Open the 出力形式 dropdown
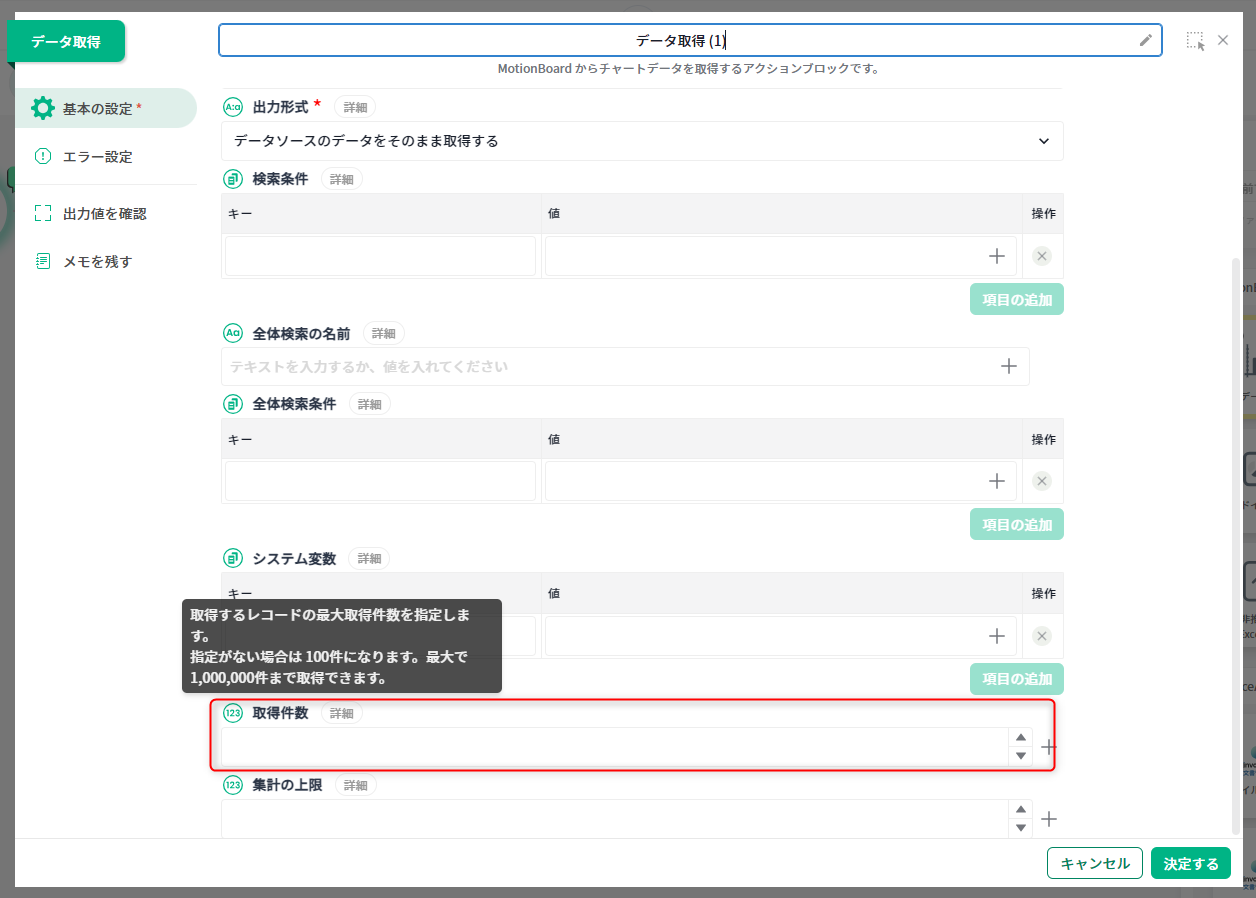The image size is (1256, 898). (642, 141)
